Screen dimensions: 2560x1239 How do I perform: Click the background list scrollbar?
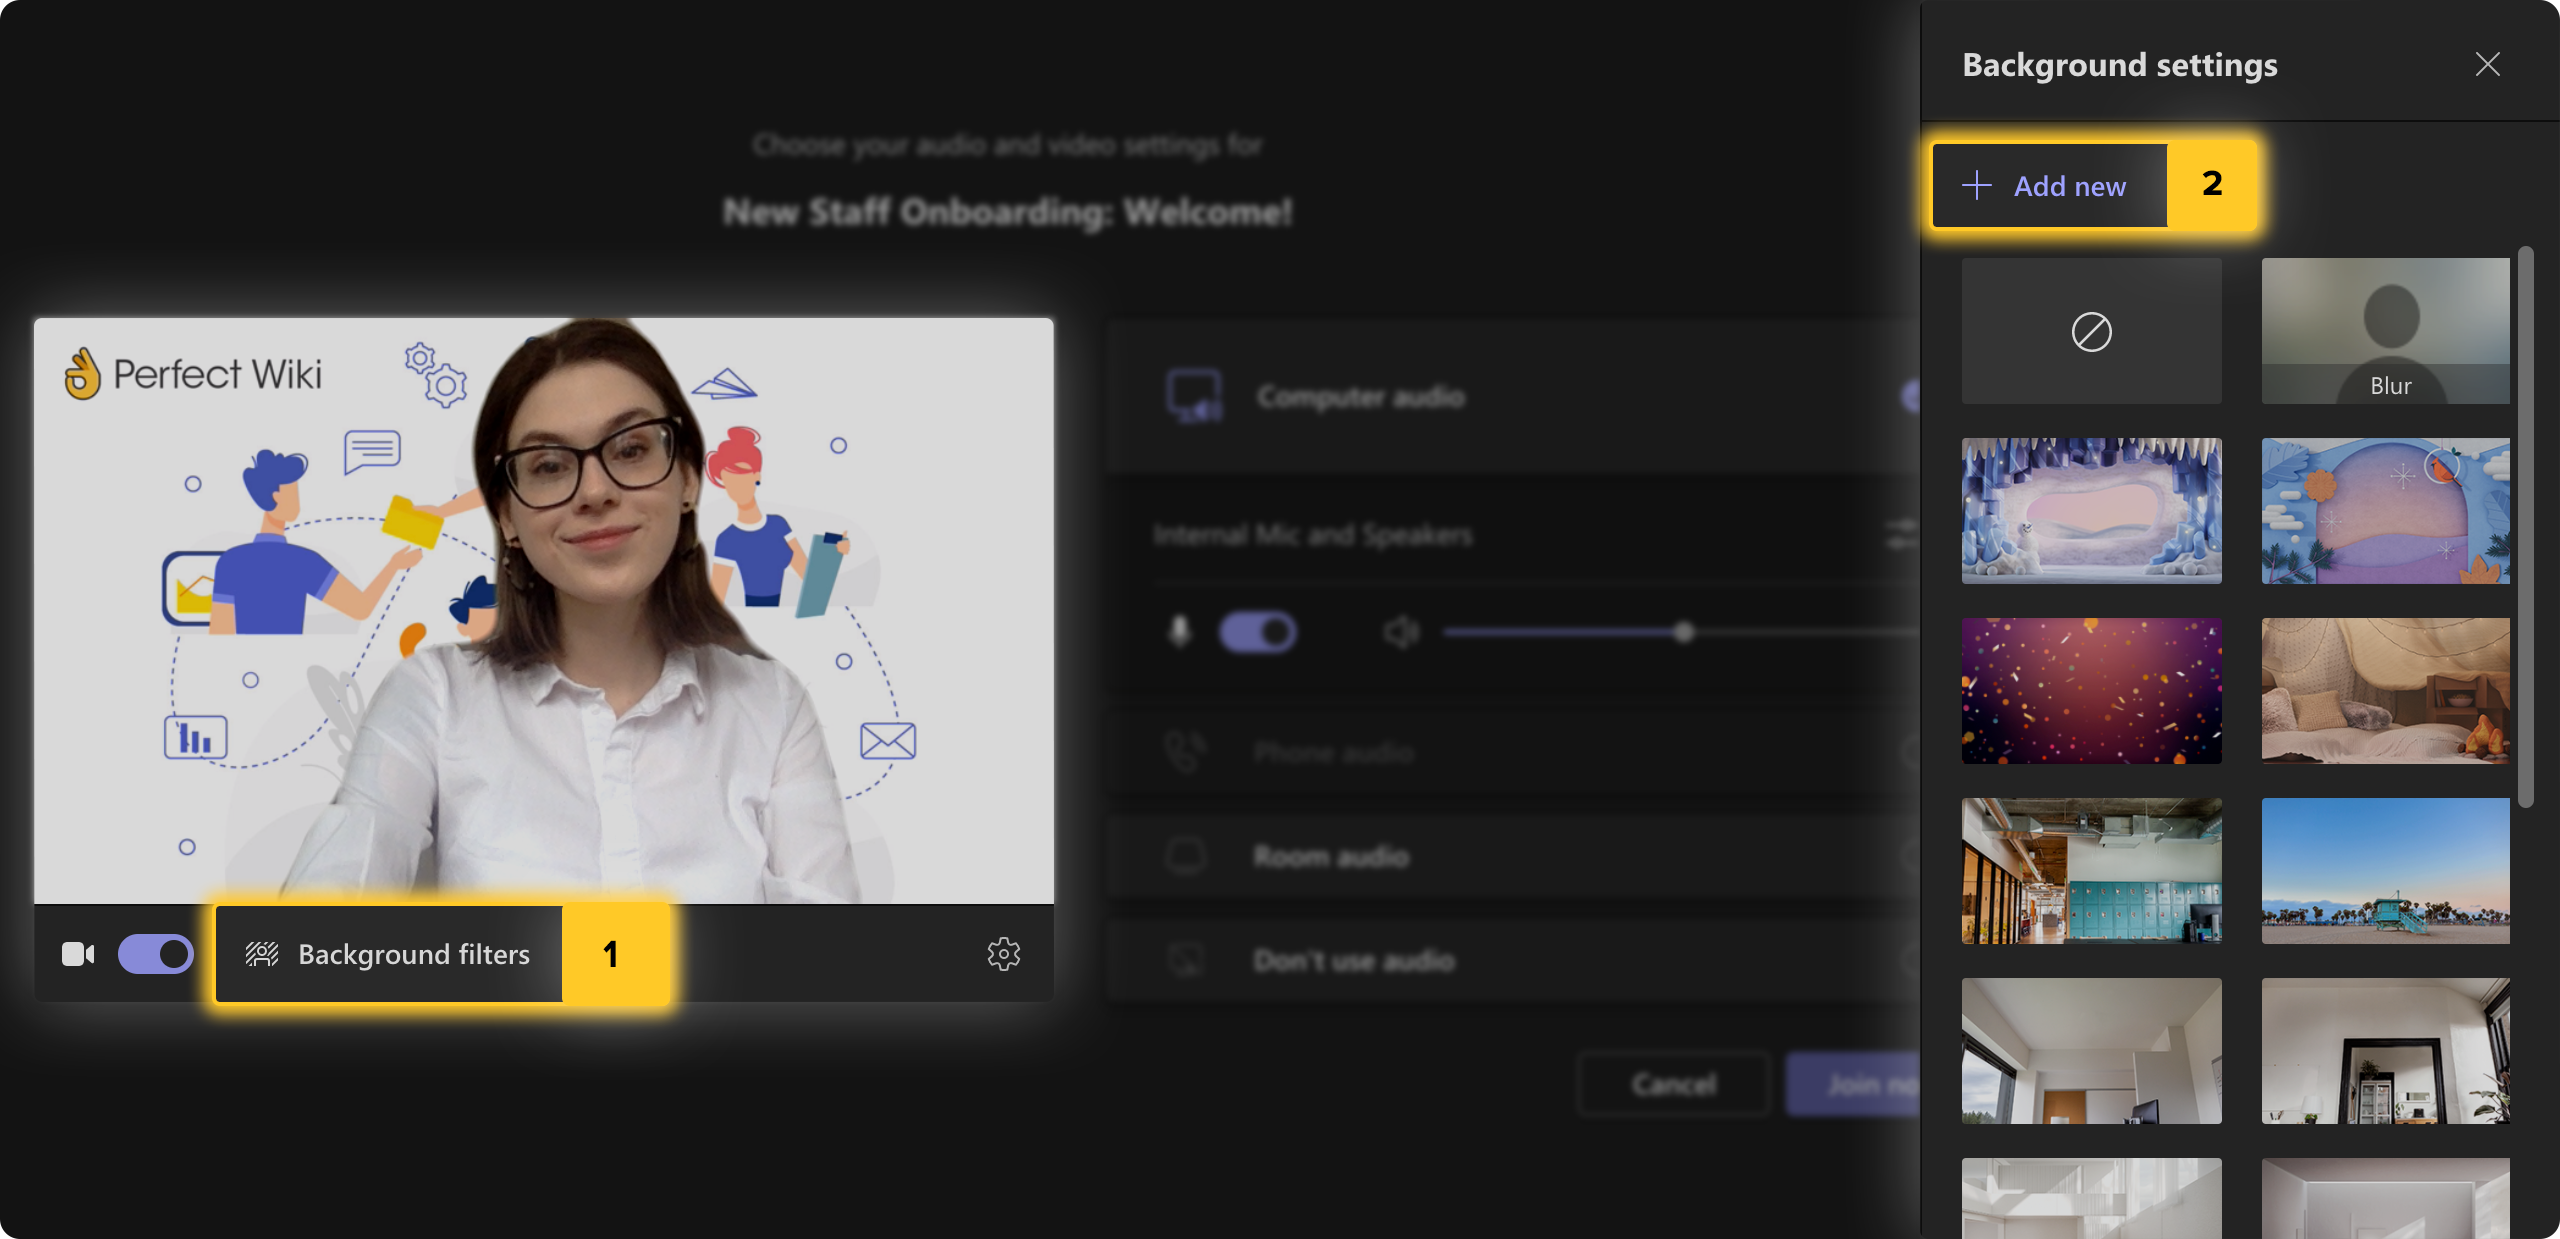click(x=2525, y=527)
